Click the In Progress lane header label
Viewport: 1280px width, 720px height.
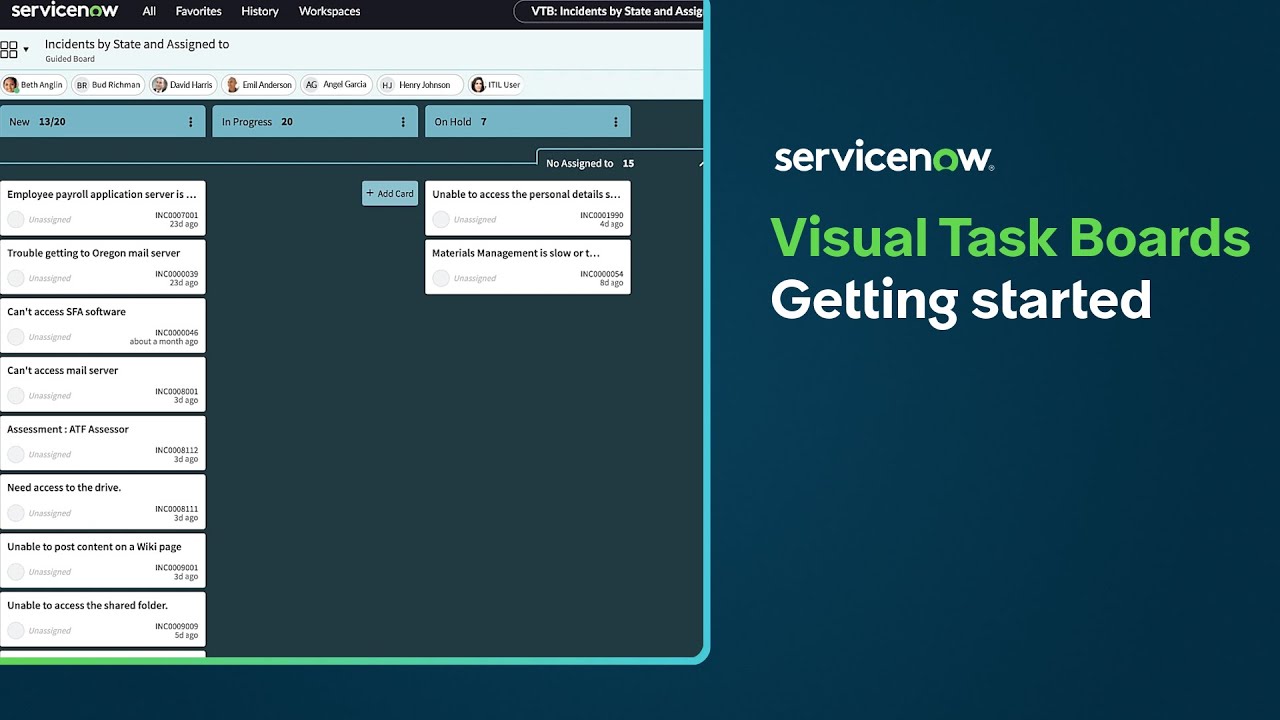click(247, 122)
